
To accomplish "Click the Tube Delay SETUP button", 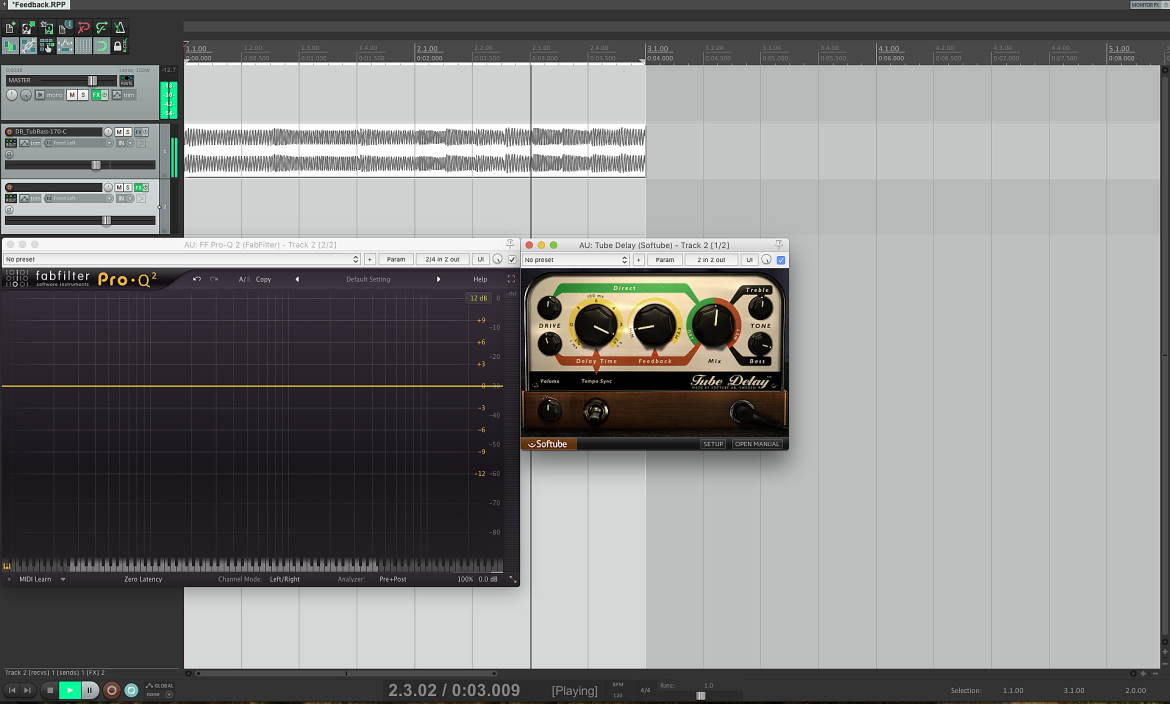I will [x=713, y=444].
